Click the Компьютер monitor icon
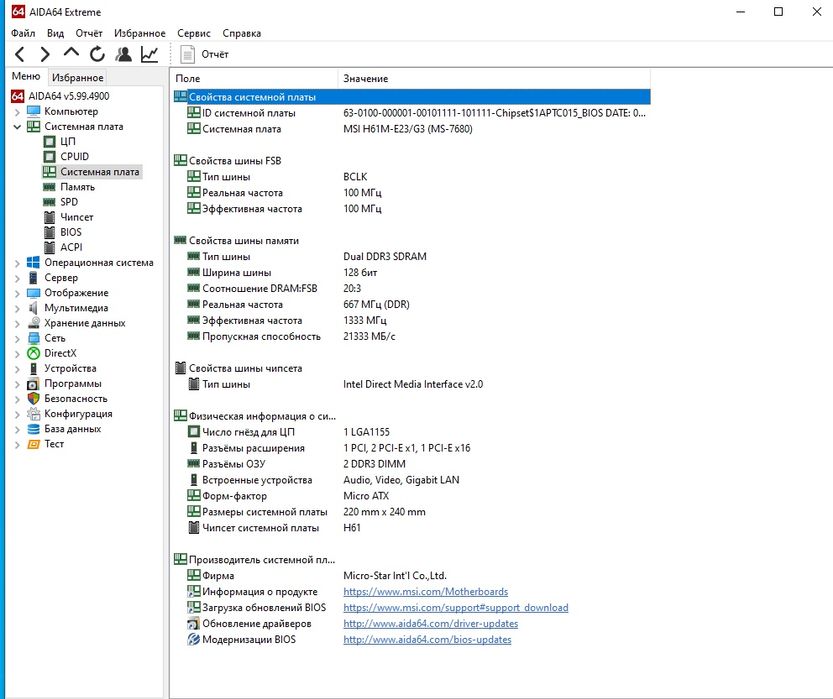Screen dimensions: 833x699 coord(33,112)
